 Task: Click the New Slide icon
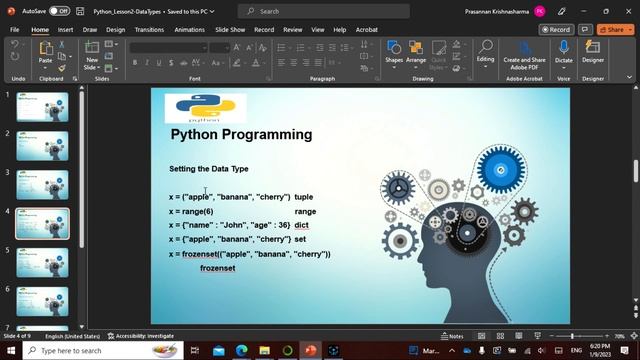[92, 47]
